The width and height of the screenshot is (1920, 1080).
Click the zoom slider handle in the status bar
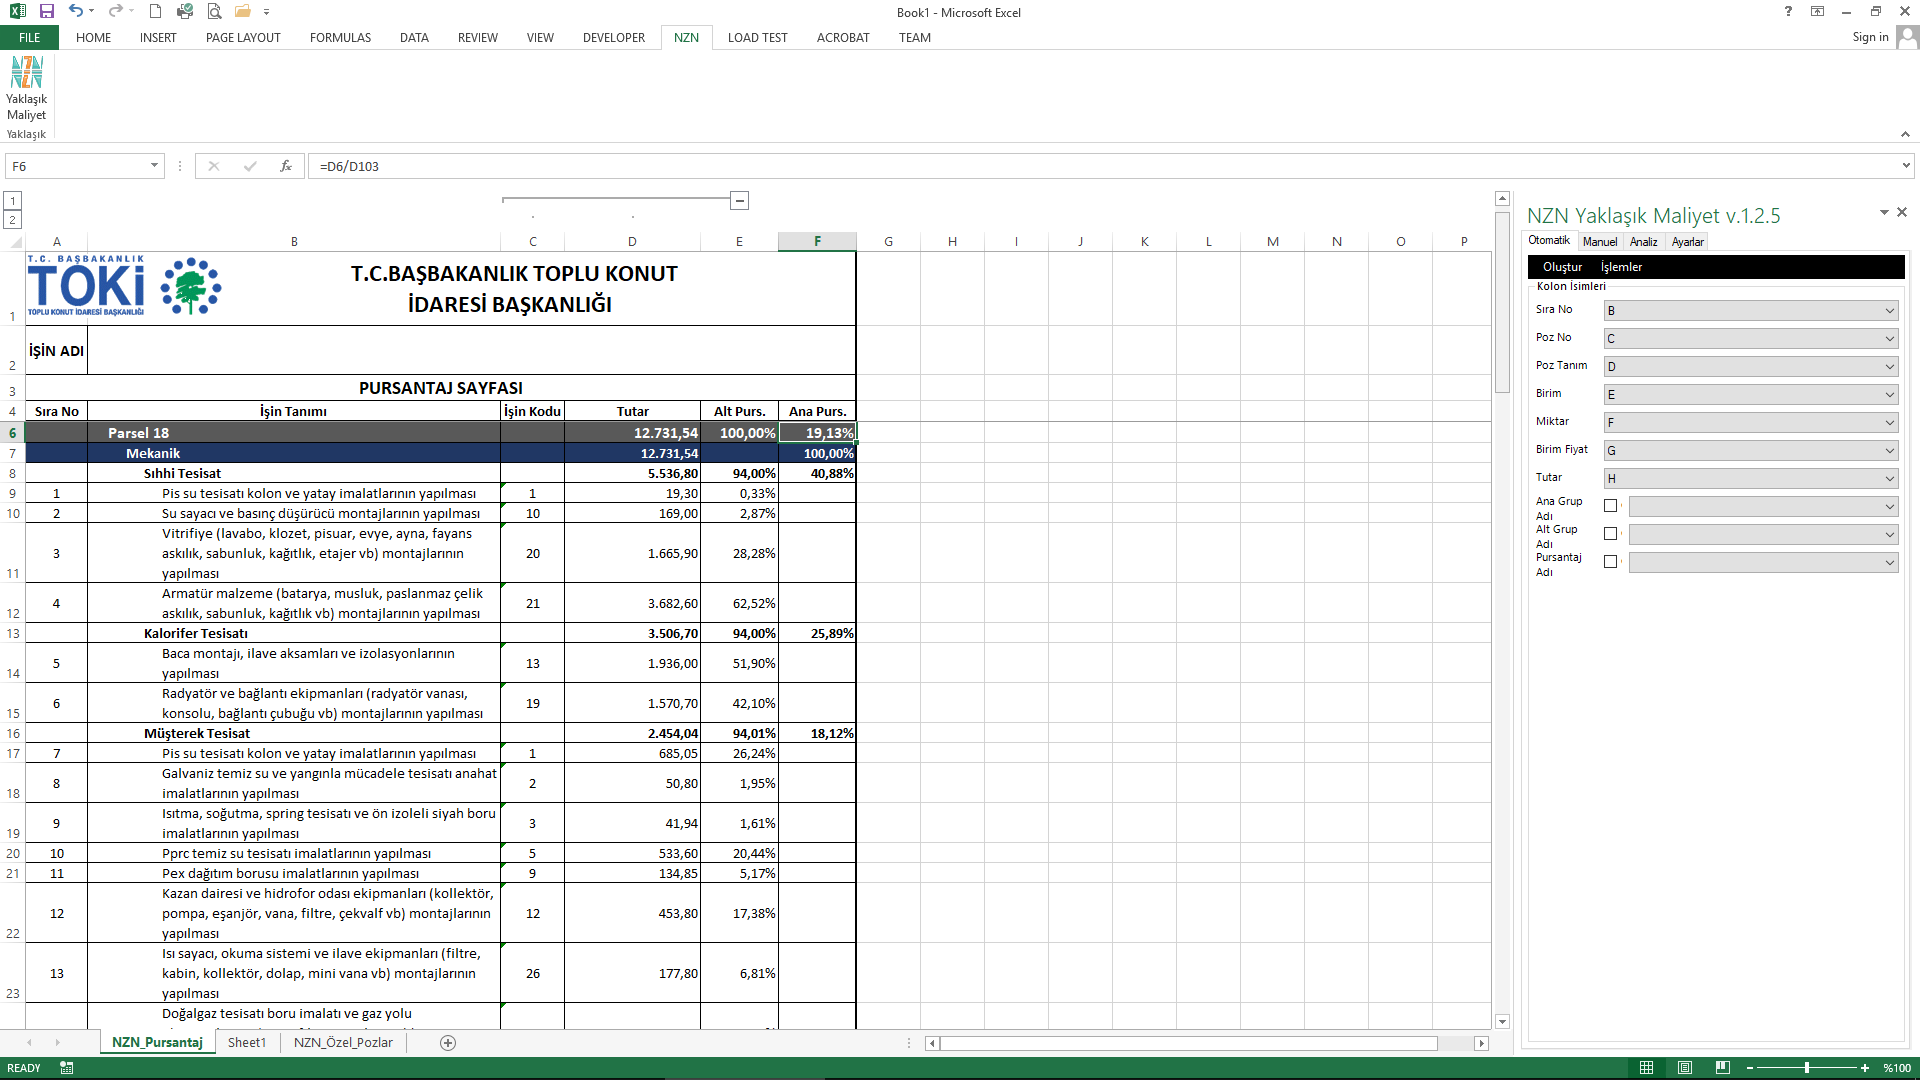(1807, 1068)
